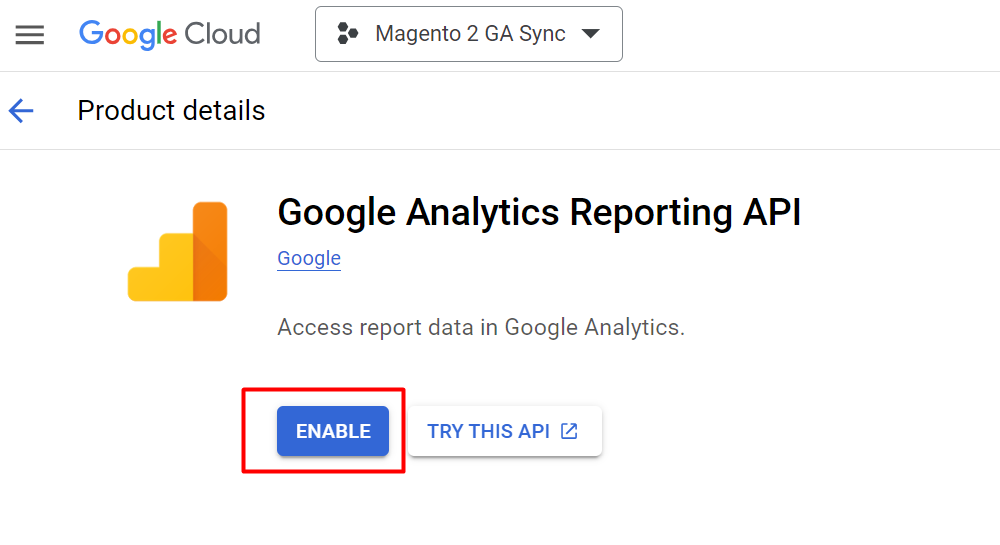Click the Google Analytics Reporting API title
The width and height of the screenshot is (1000, 545).
pos(539,213)
